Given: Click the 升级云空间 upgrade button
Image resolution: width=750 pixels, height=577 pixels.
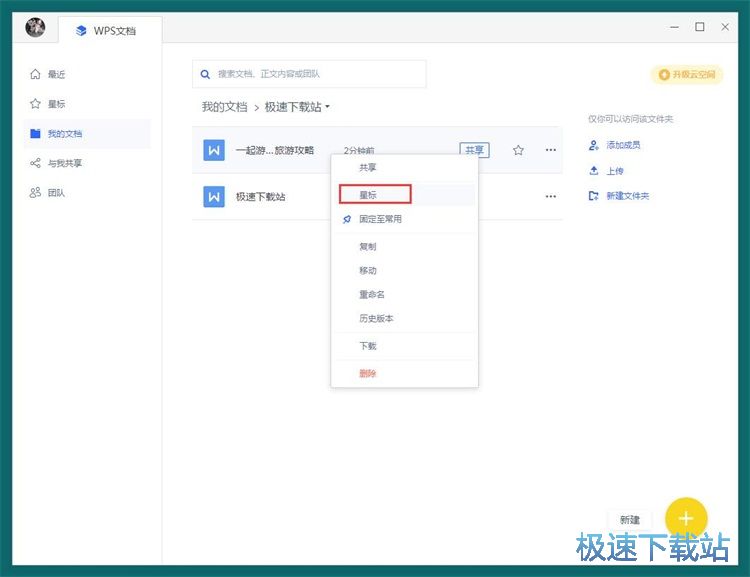Looking at the screenshot, I should (x=687, y=75).
